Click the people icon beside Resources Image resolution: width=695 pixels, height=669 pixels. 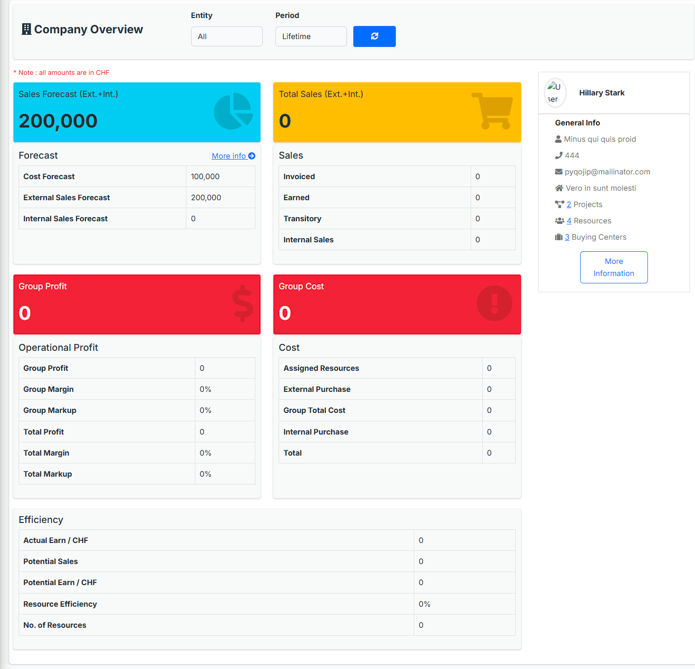(x=558, y=221)
